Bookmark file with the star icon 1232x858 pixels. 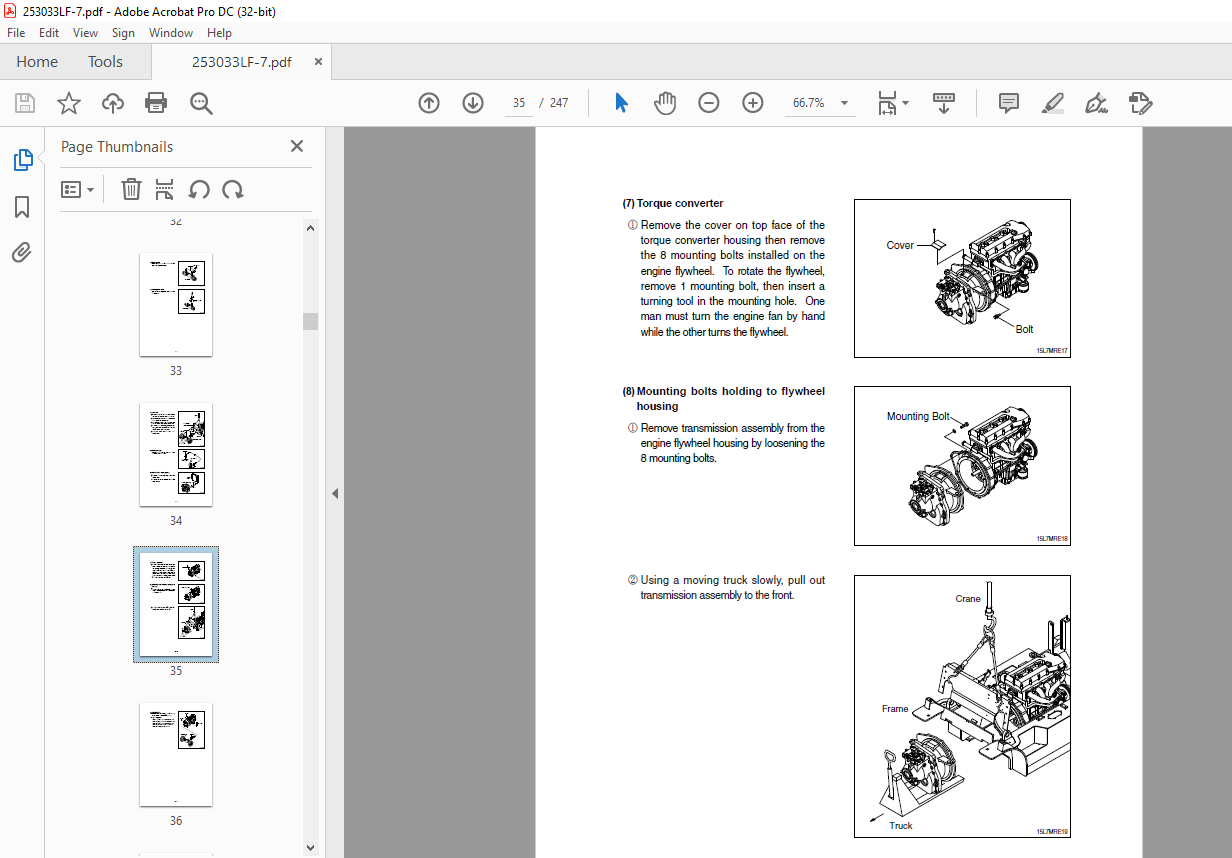pyautogui.click(x=68, y=103)
